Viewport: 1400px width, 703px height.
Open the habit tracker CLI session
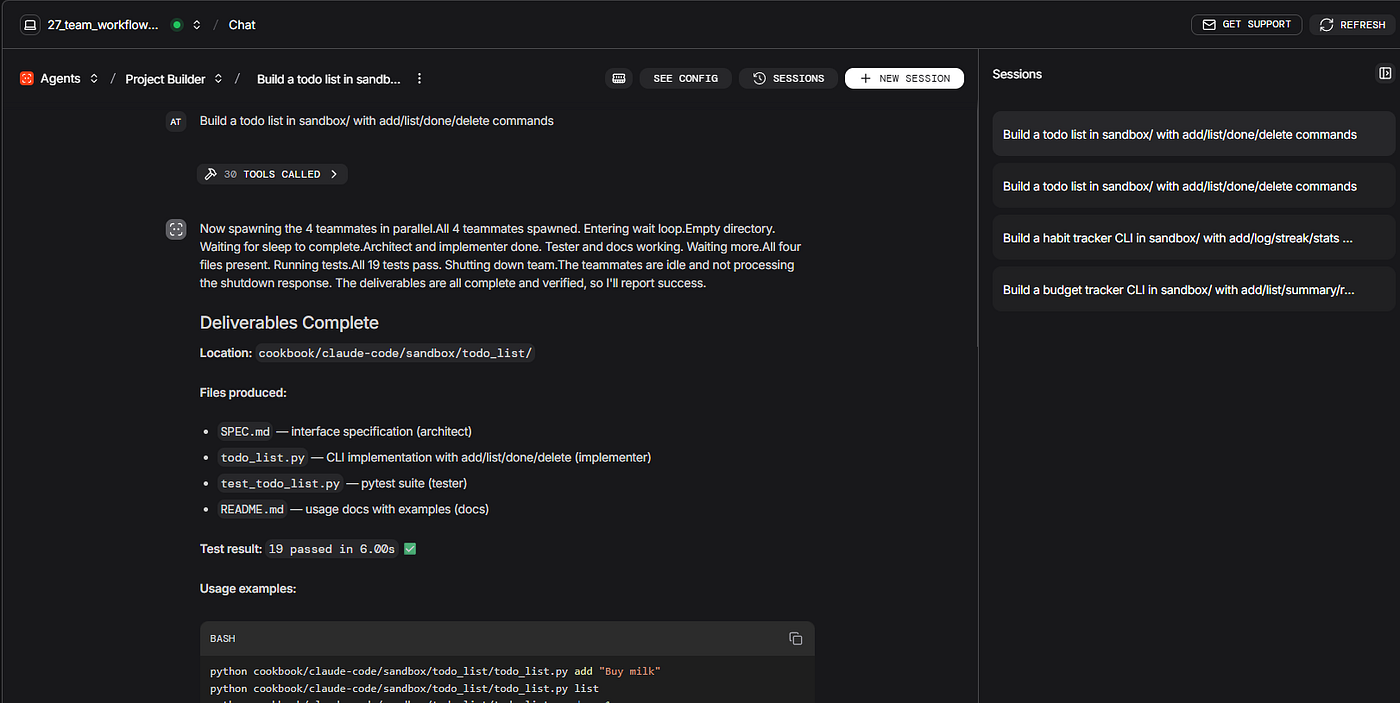(x=1193, y=238)
